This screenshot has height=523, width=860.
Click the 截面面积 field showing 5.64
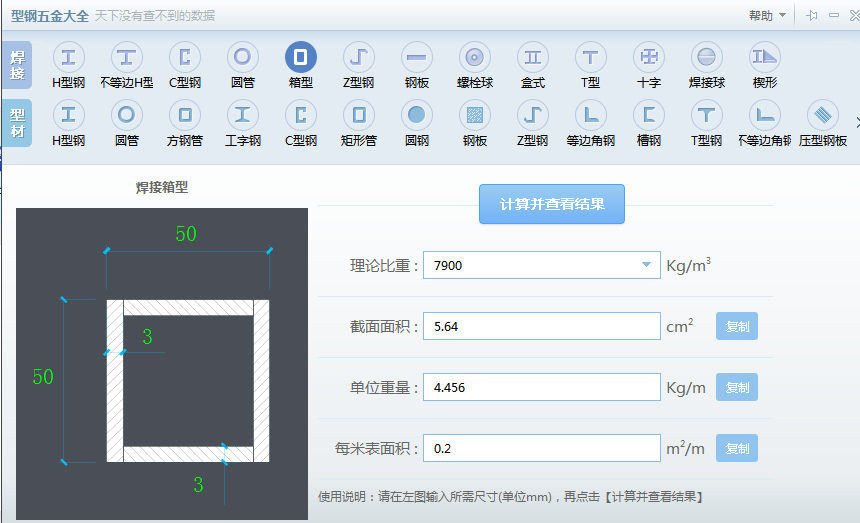tap(541, 326)
